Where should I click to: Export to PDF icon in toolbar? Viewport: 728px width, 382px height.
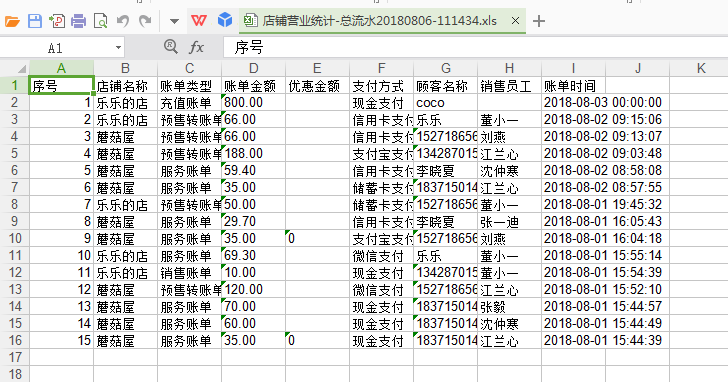click(57, 21)
